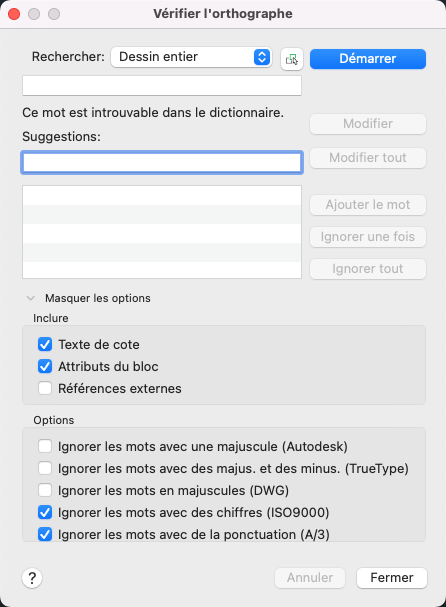446x607 pixels.
Task: Click into the Suggestions text field
Action: 162,162
